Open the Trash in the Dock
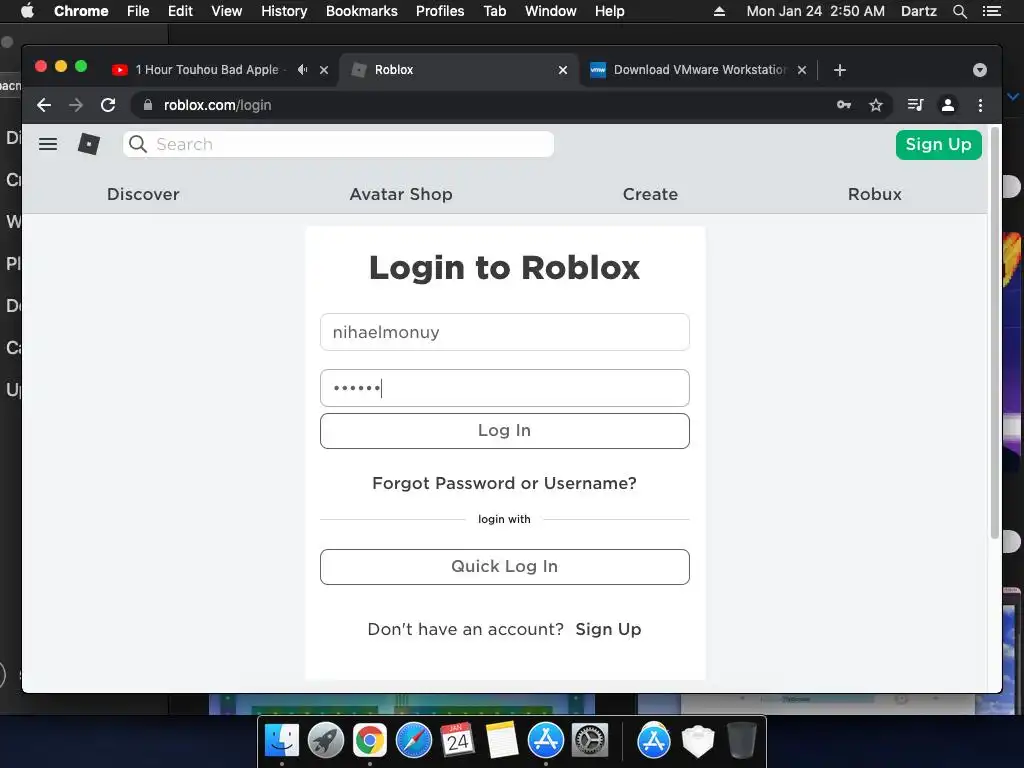The image size is (1024, 768). (x=742, y=740)
